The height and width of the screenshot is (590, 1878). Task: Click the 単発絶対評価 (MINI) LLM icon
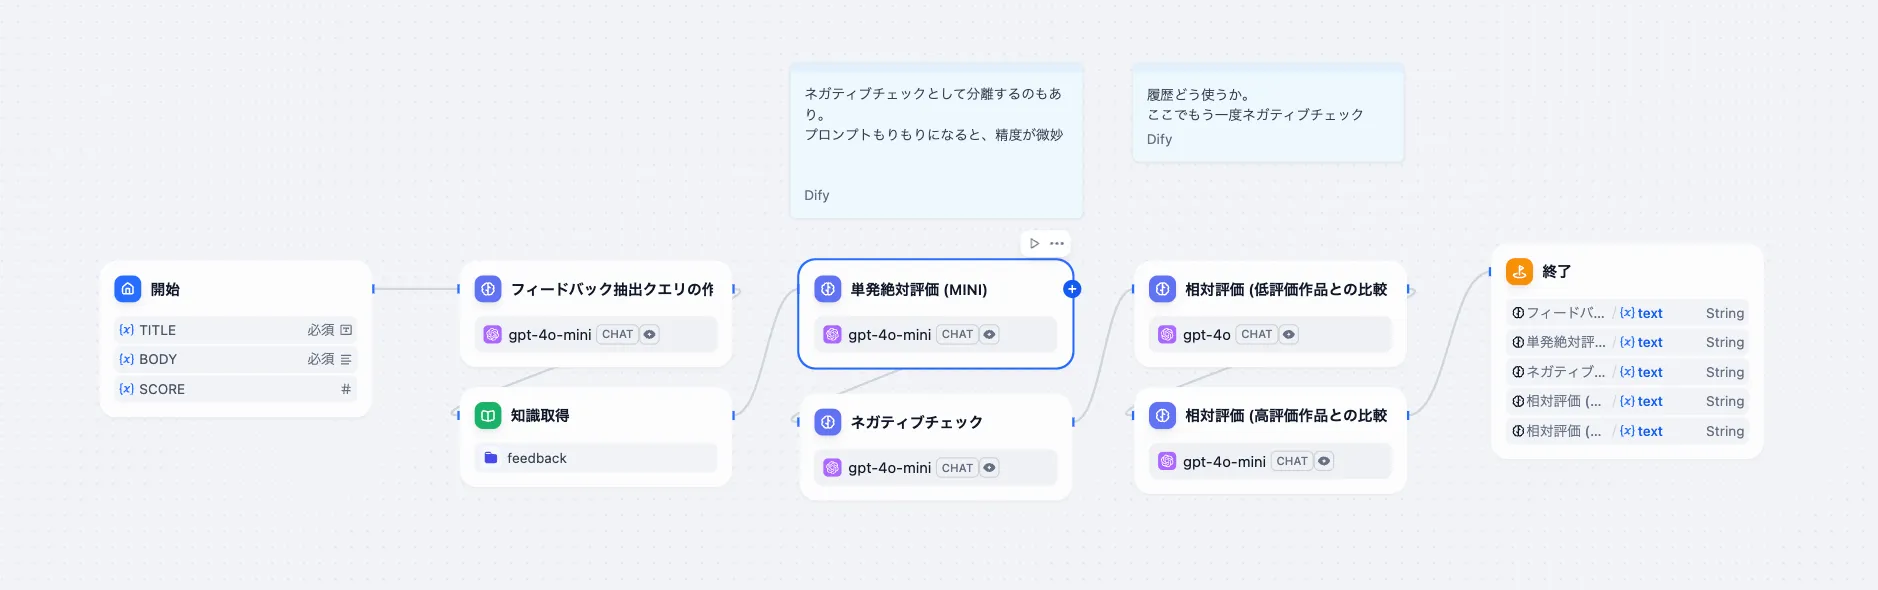pos(828,289)
